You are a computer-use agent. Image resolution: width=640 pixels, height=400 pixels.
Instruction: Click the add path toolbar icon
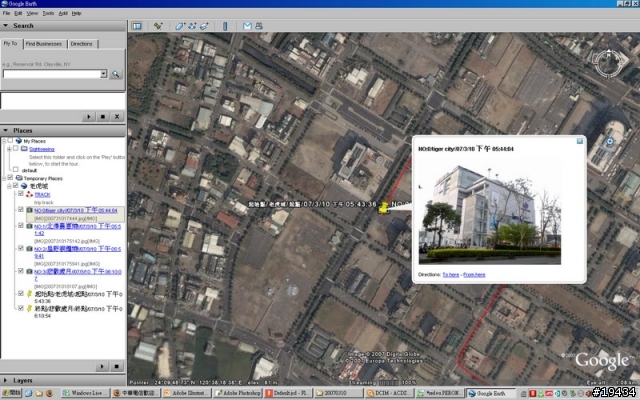[x=192, y=26]
